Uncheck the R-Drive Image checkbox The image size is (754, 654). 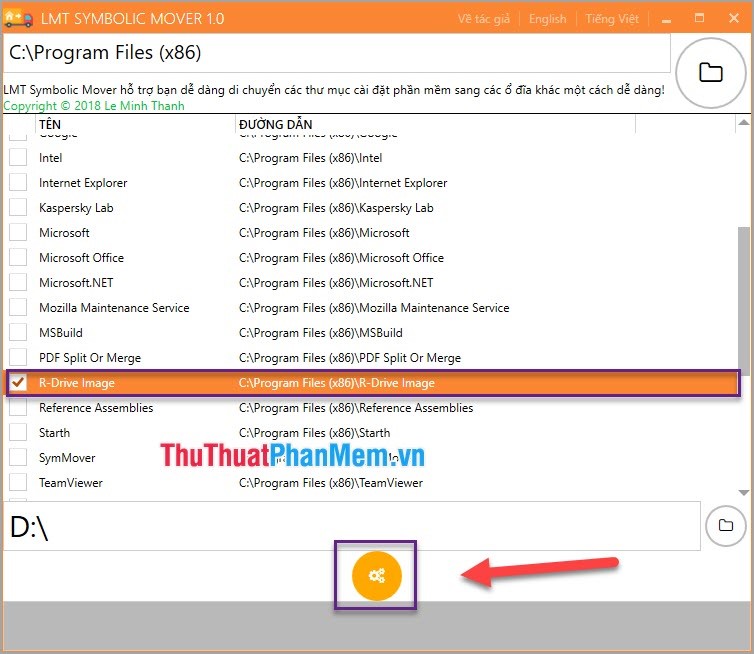[x=18, y=382]
